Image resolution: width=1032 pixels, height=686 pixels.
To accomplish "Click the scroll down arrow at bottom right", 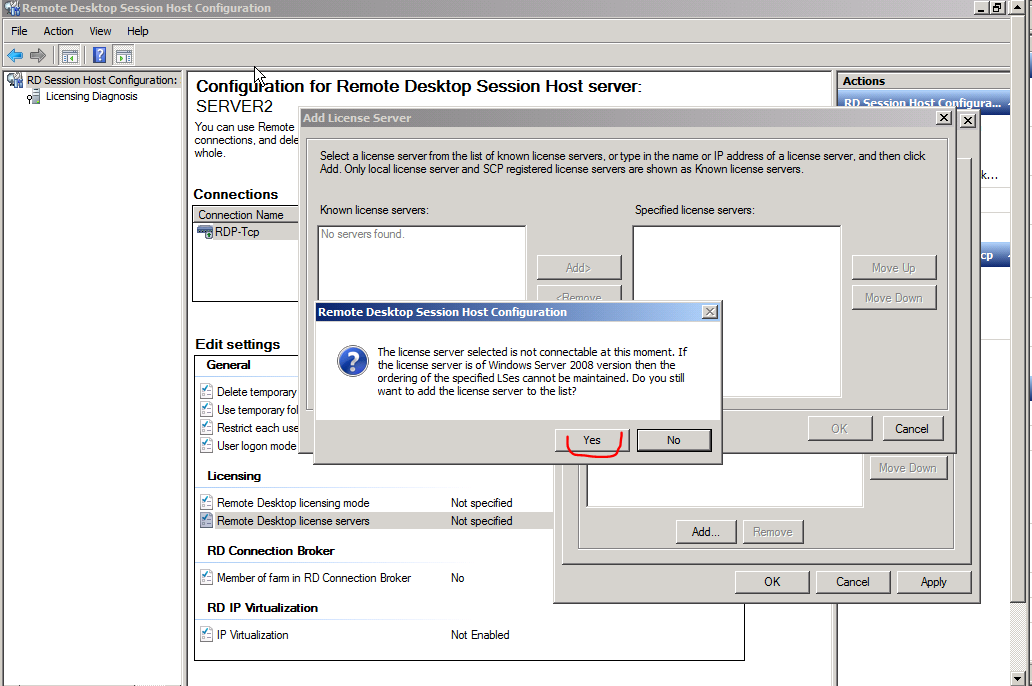I will [1018, 677].
